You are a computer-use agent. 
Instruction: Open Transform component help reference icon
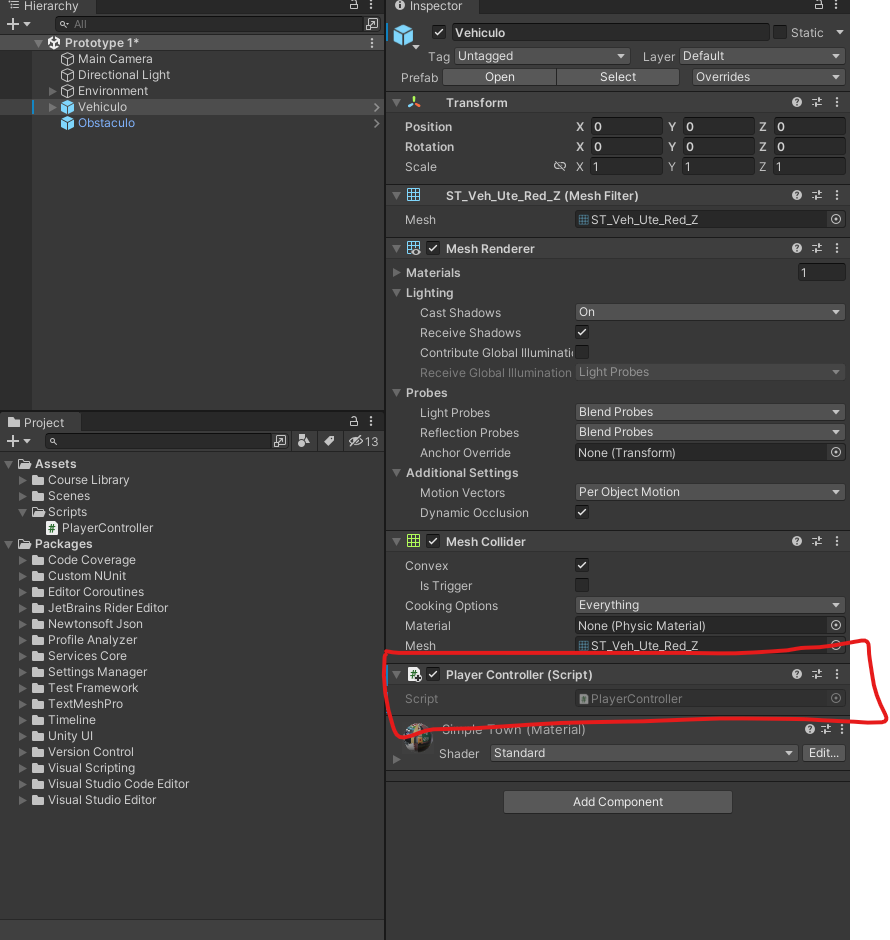(x=797, y=103)
